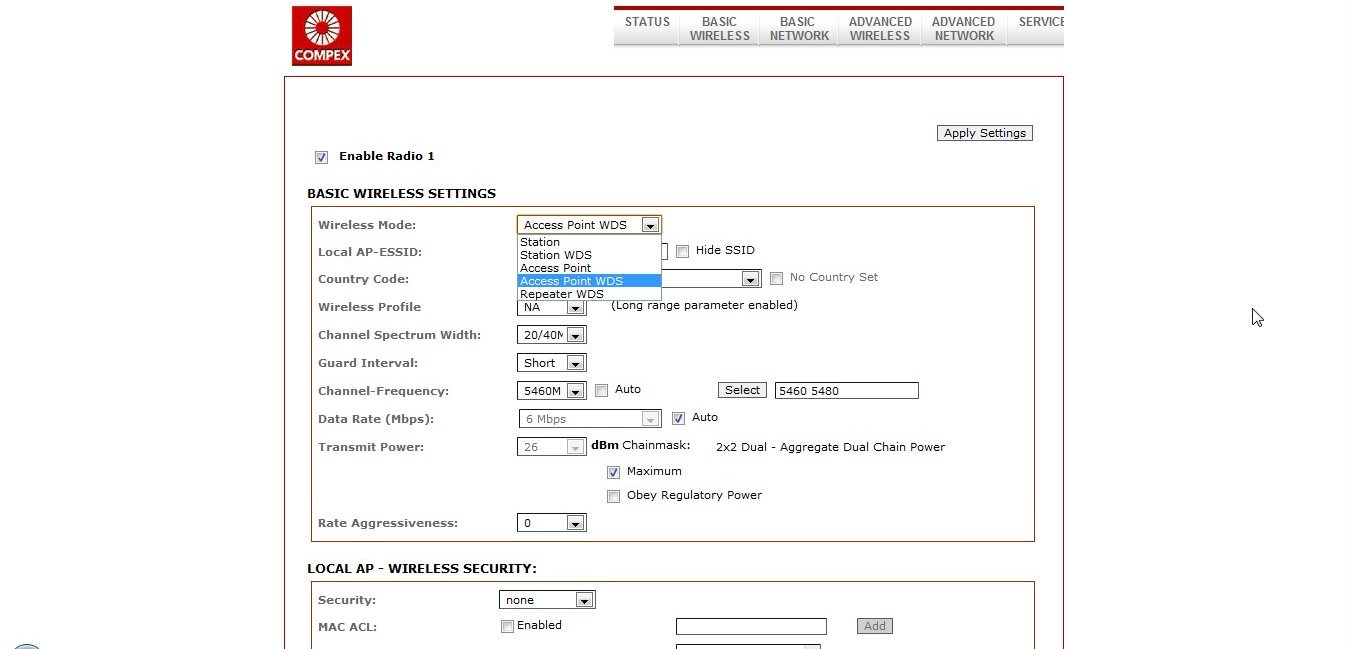Enable the Hide SSID checkbox

point(683,251)
